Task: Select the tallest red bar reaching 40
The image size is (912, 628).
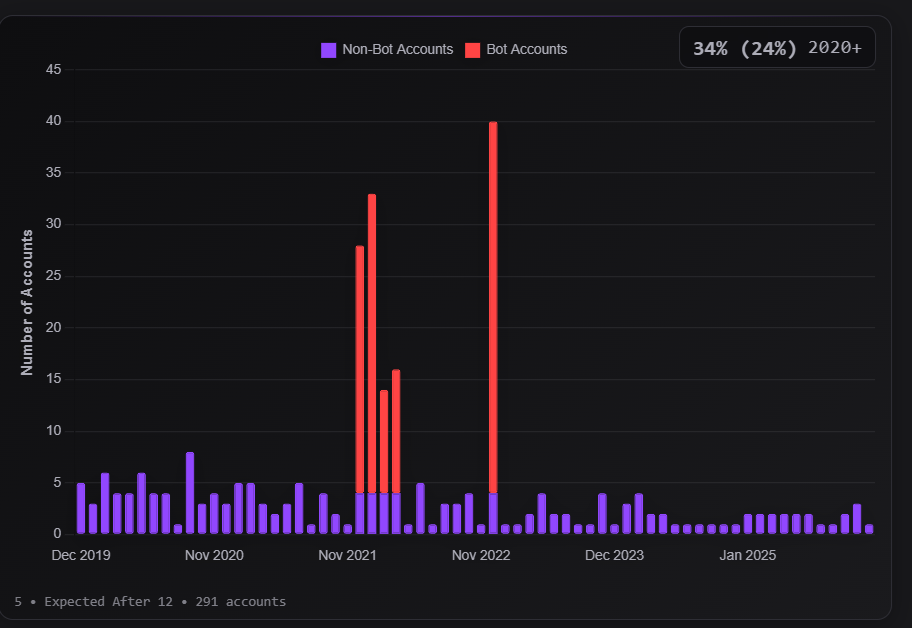Action: tap(493, 308)
